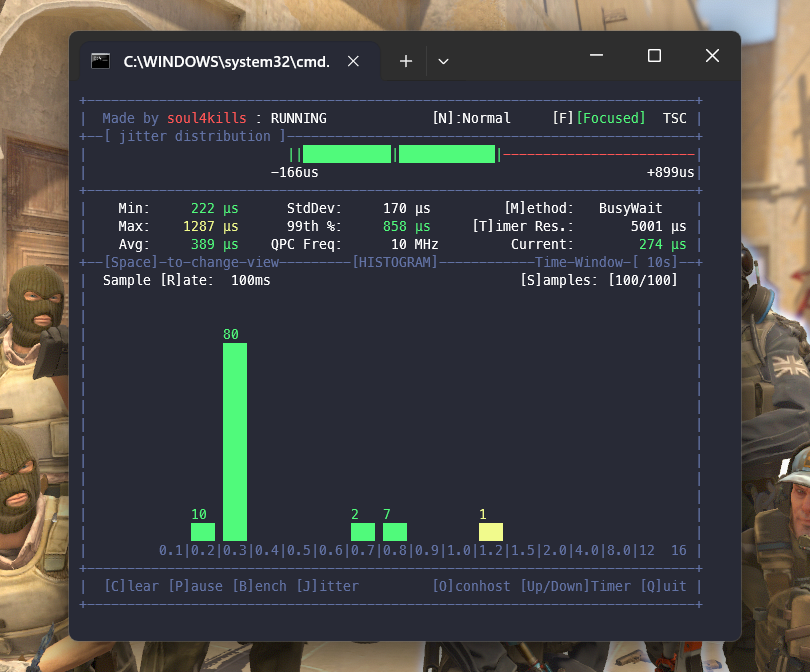This screenshot has width=810, height=672.
Task: Click the [J]itter command
Action: 328,586
